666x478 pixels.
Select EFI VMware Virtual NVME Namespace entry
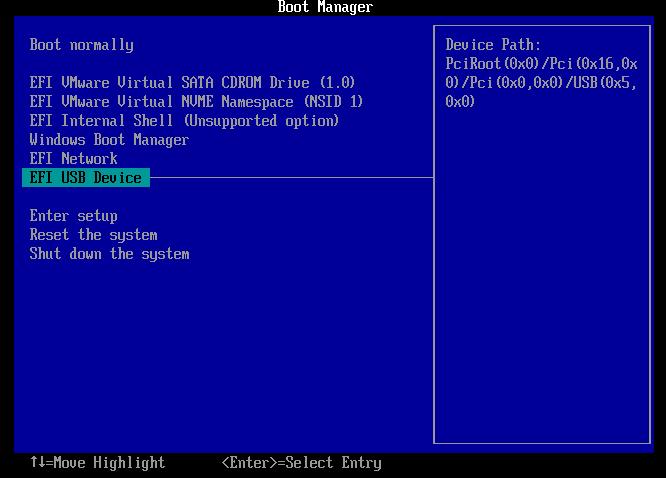[196, 102]
